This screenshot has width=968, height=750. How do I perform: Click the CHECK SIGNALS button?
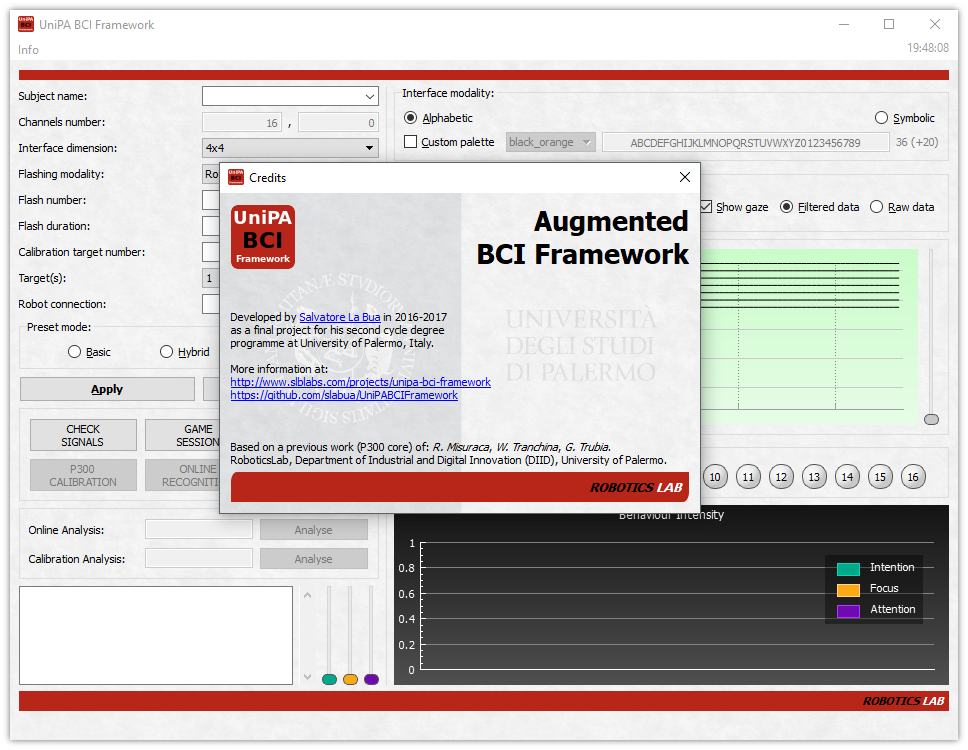click(x=83, y=435)
